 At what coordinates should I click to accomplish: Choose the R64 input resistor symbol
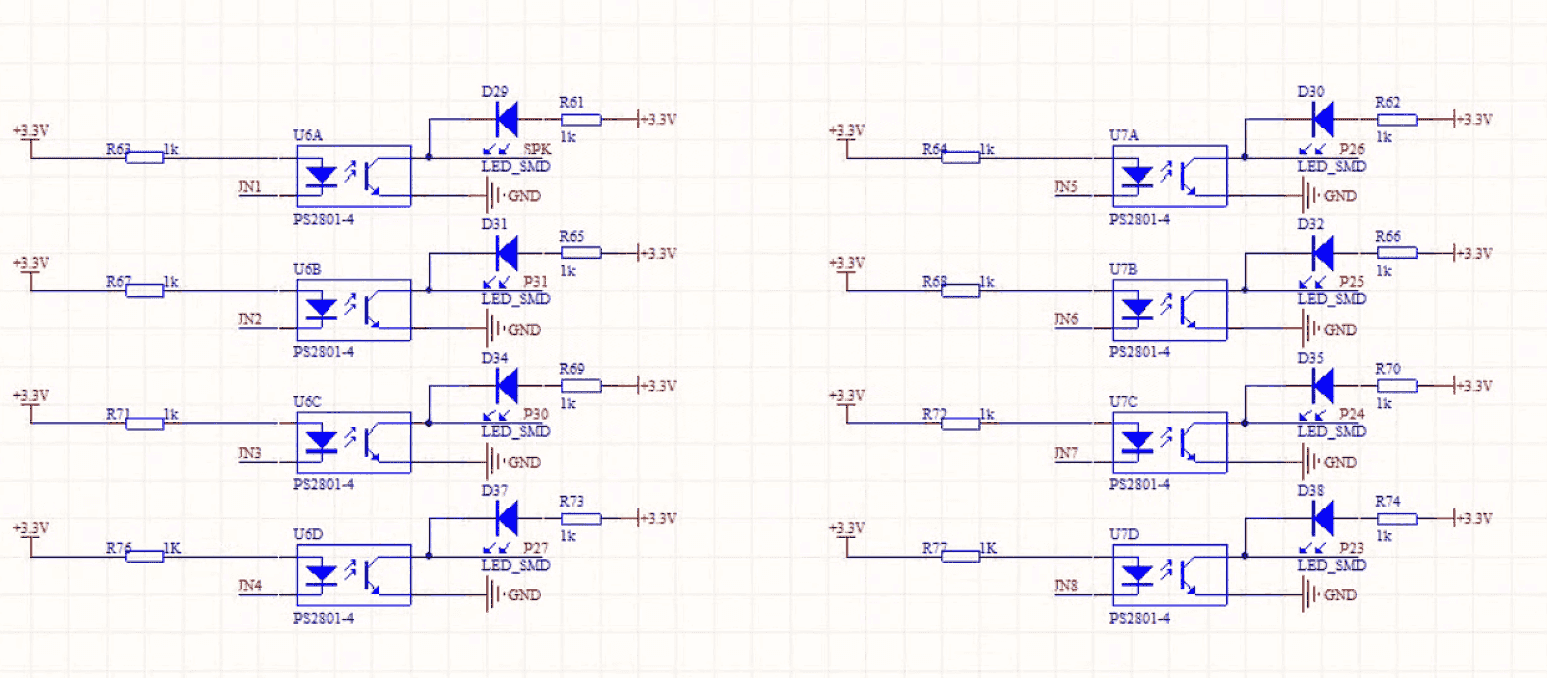[x=961, y=157]
